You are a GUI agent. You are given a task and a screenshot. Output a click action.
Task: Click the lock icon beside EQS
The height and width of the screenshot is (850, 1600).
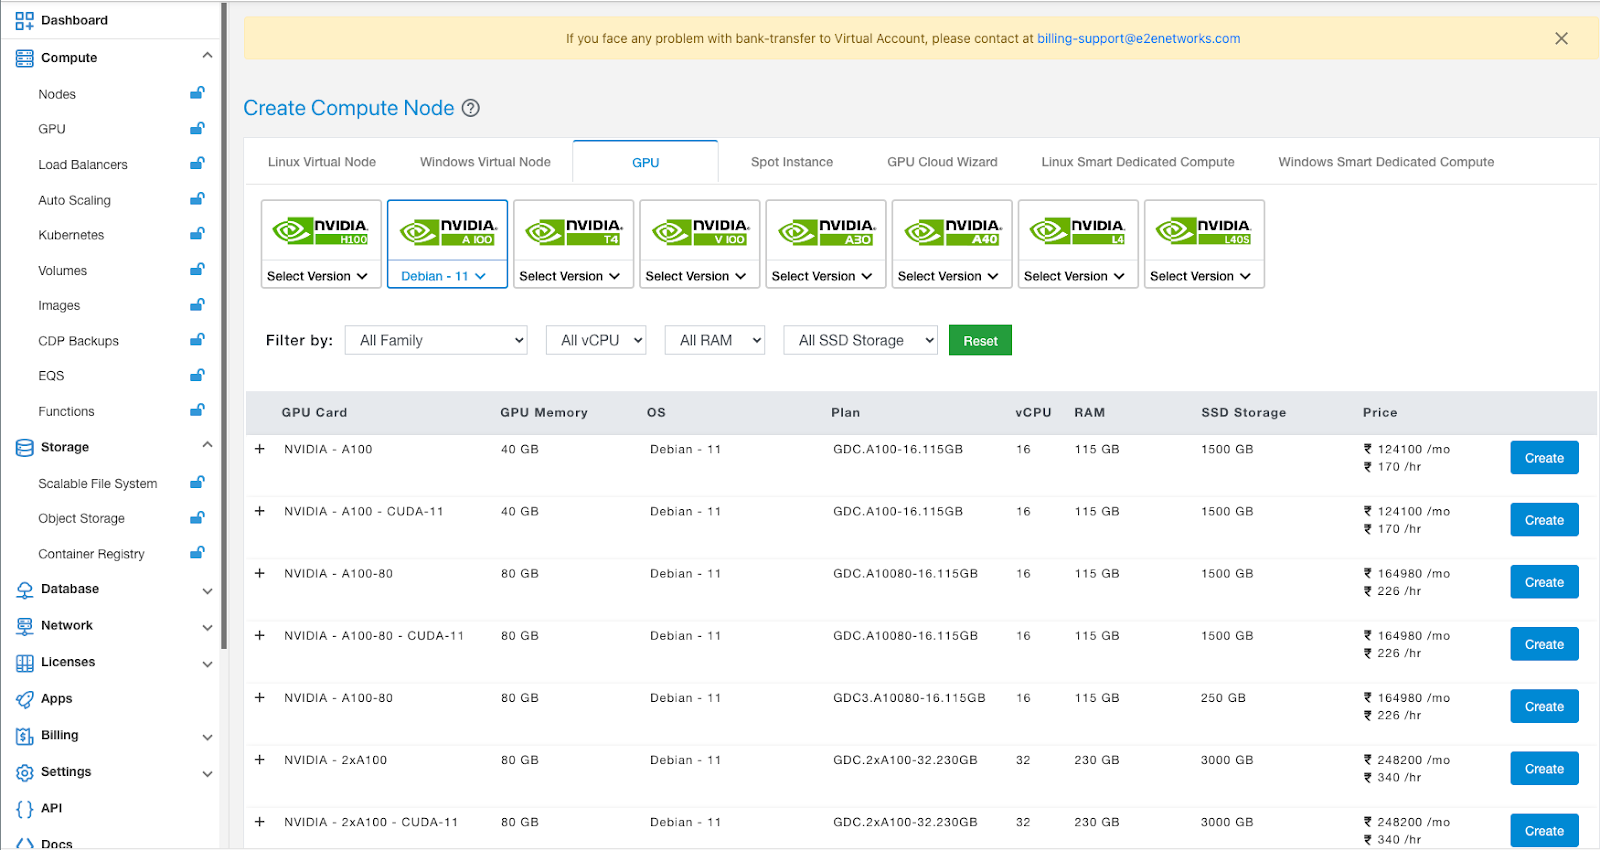click(197, 375)
